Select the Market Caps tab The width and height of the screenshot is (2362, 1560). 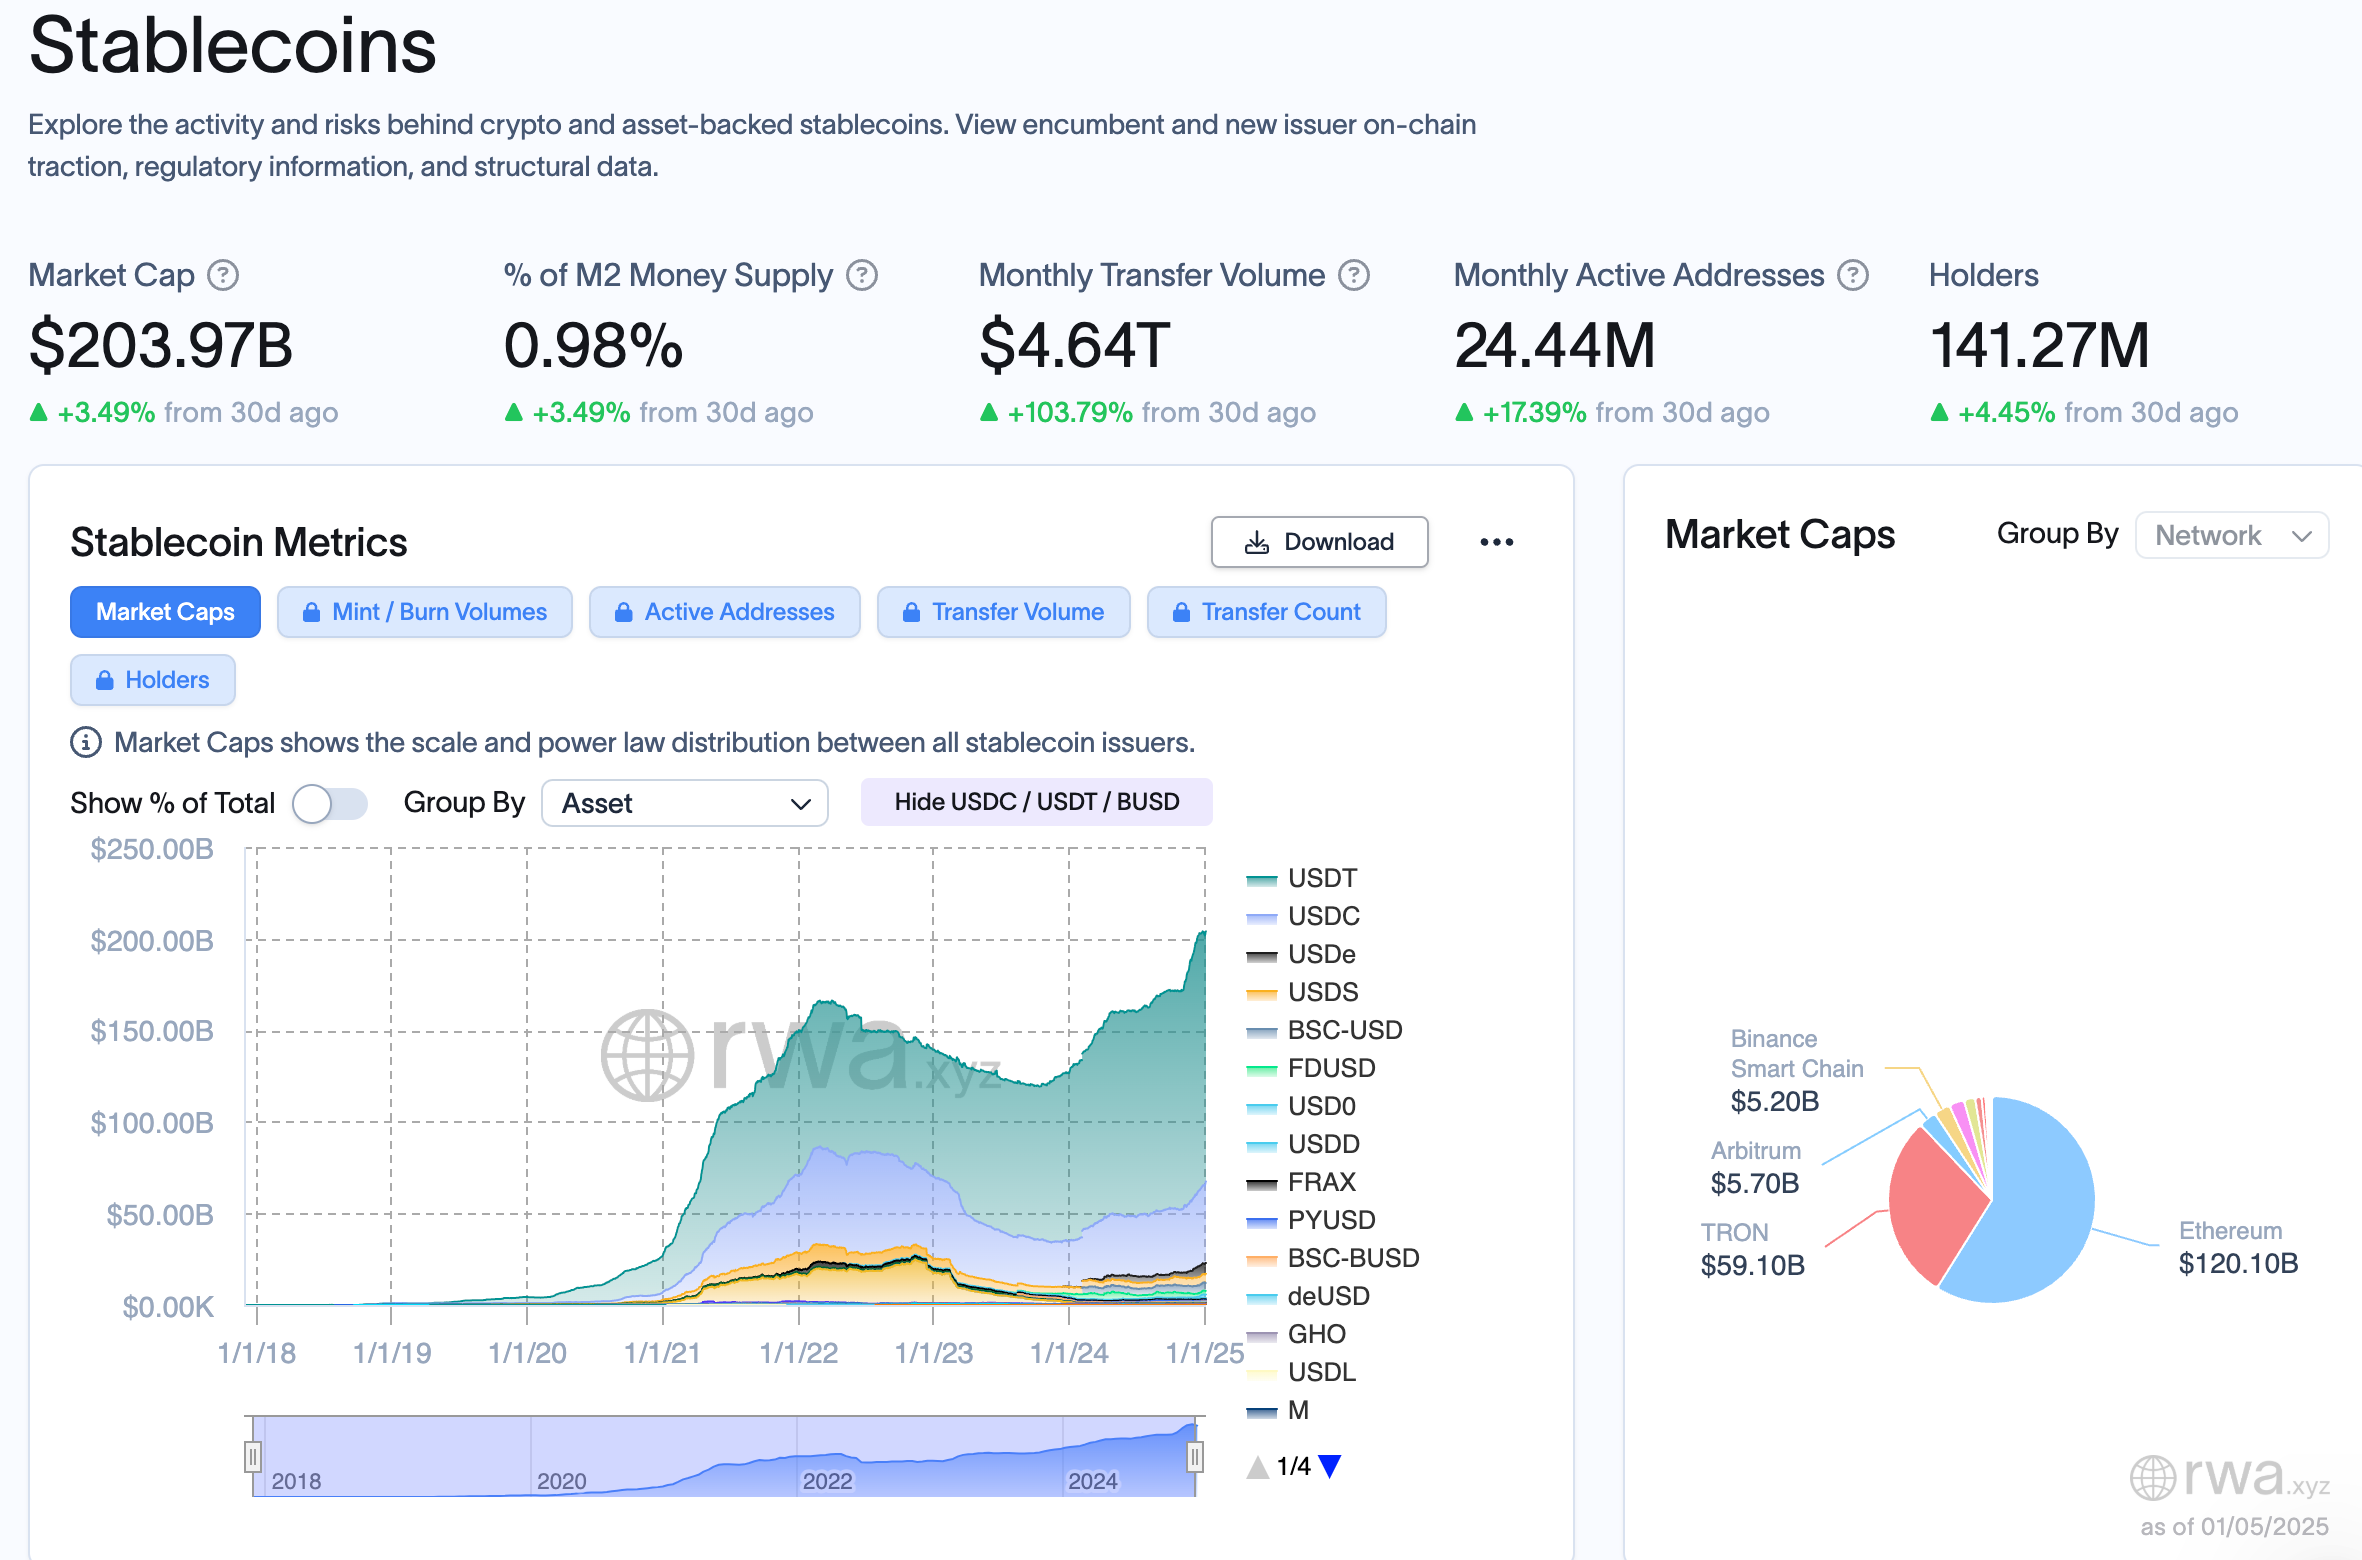coord(165,612)
